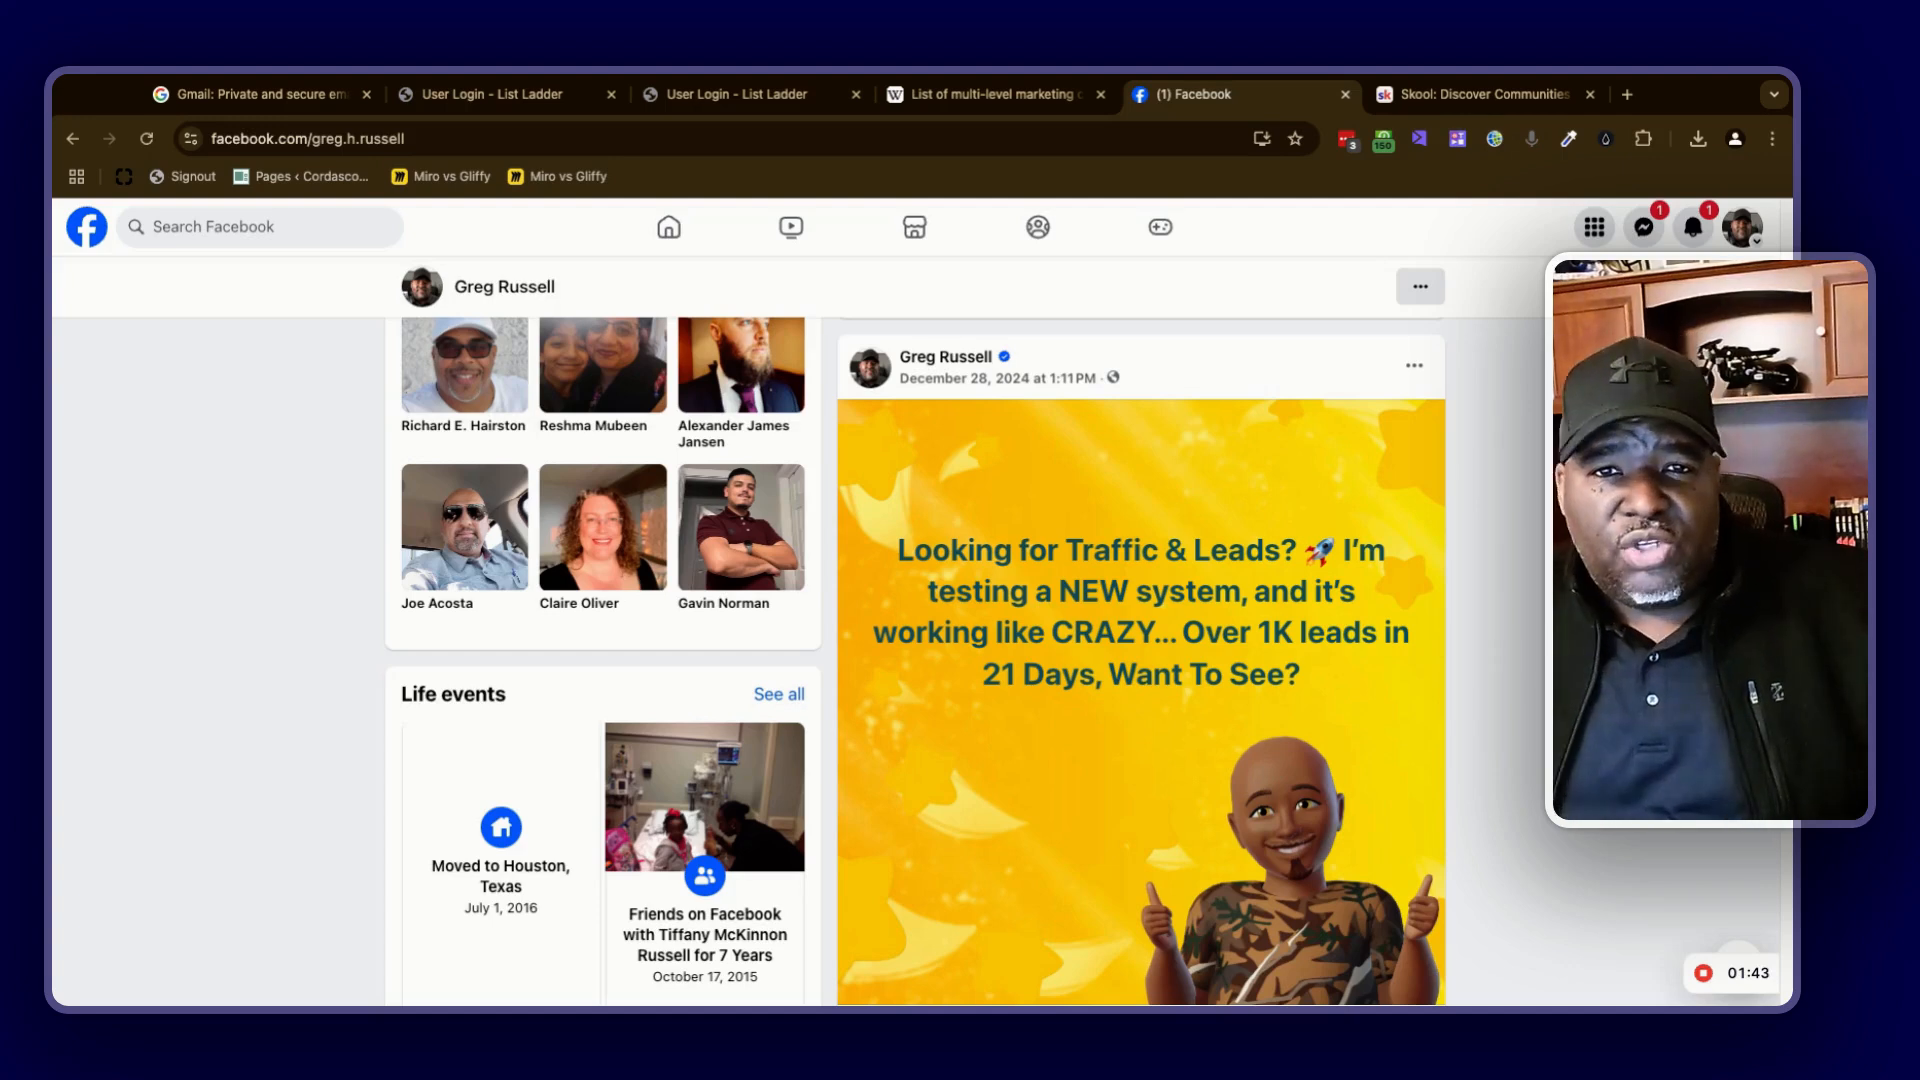Bookmark this page with the star
Image resolution: width=1920 pixels, height=1080 pixels.
pyautogui.click(x=1295, y=139)
